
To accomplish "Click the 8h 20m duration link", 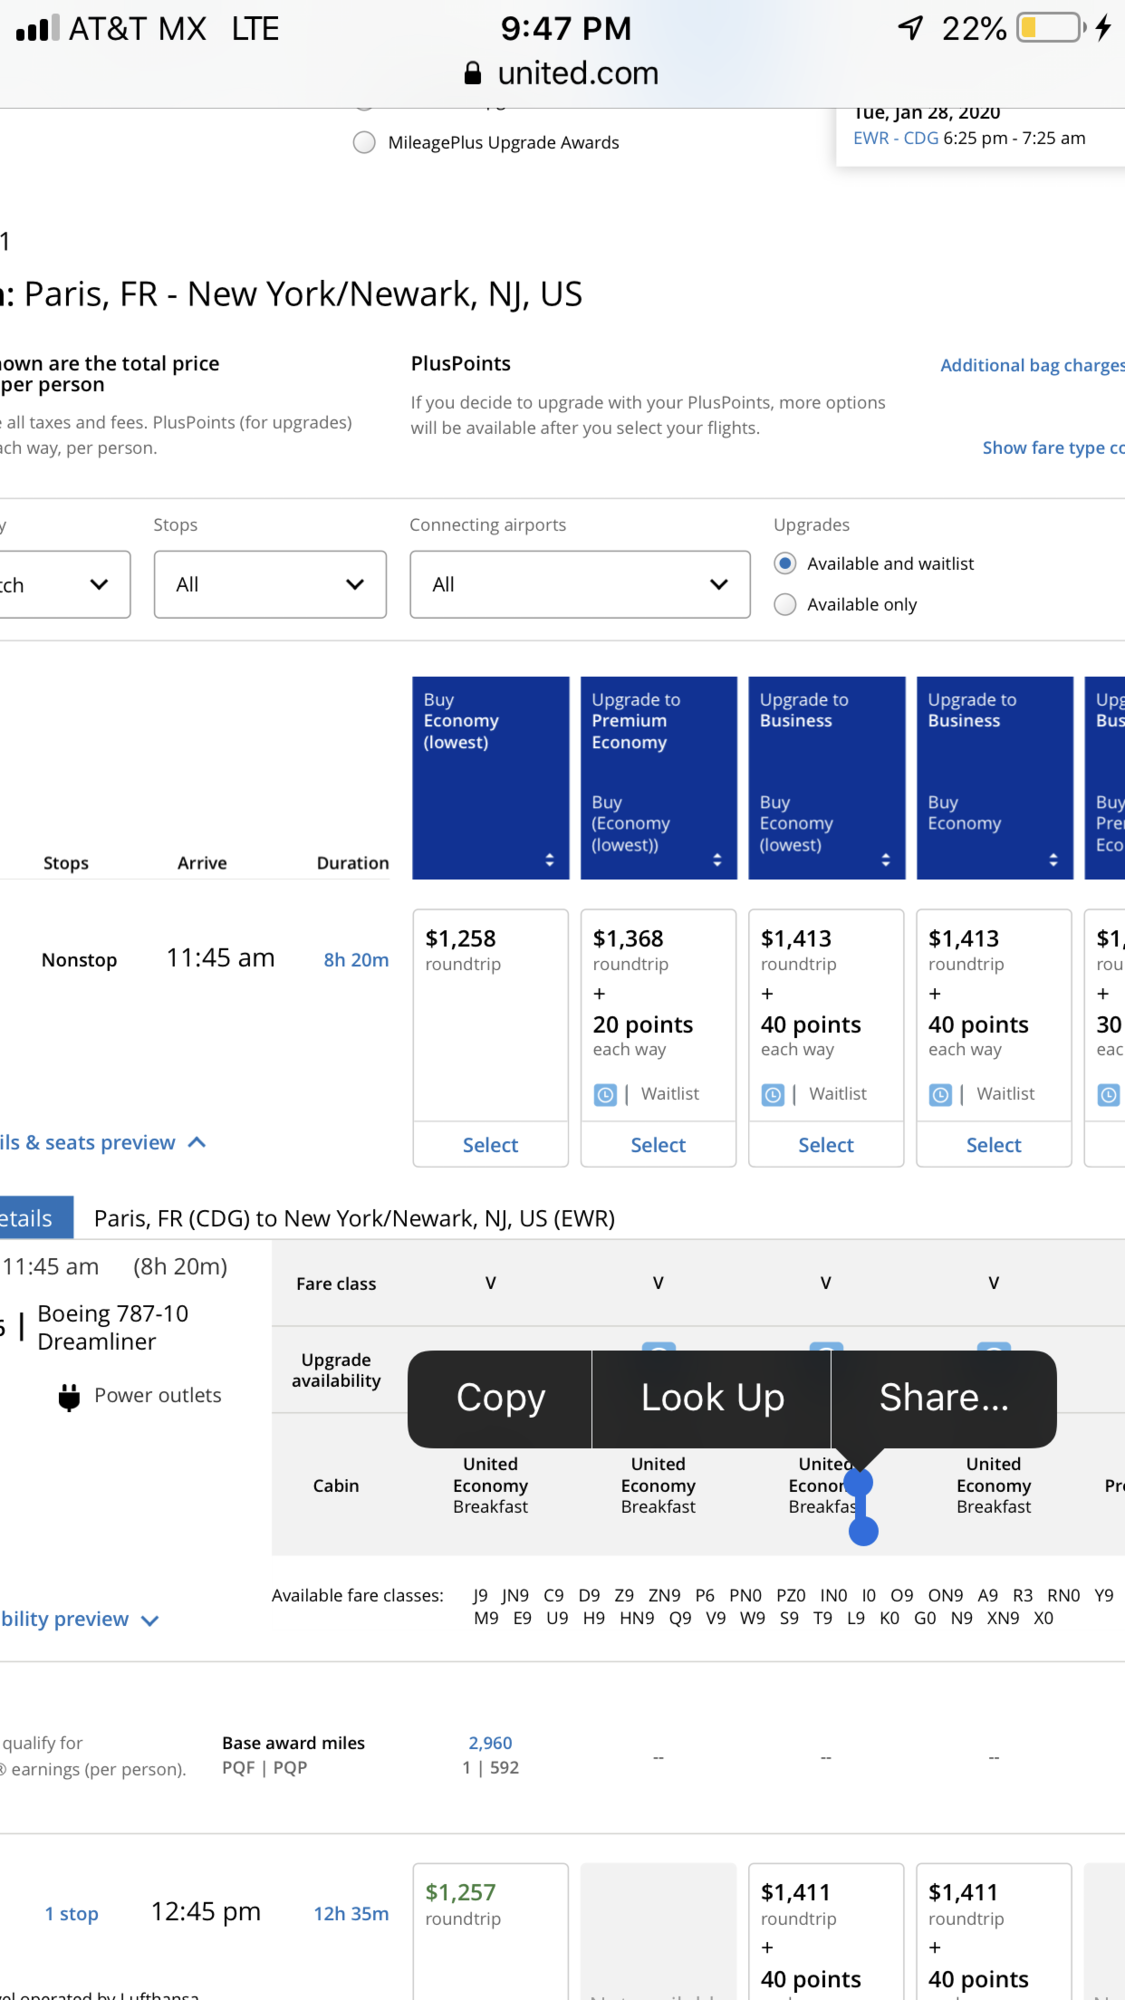I will coord(356,960).
